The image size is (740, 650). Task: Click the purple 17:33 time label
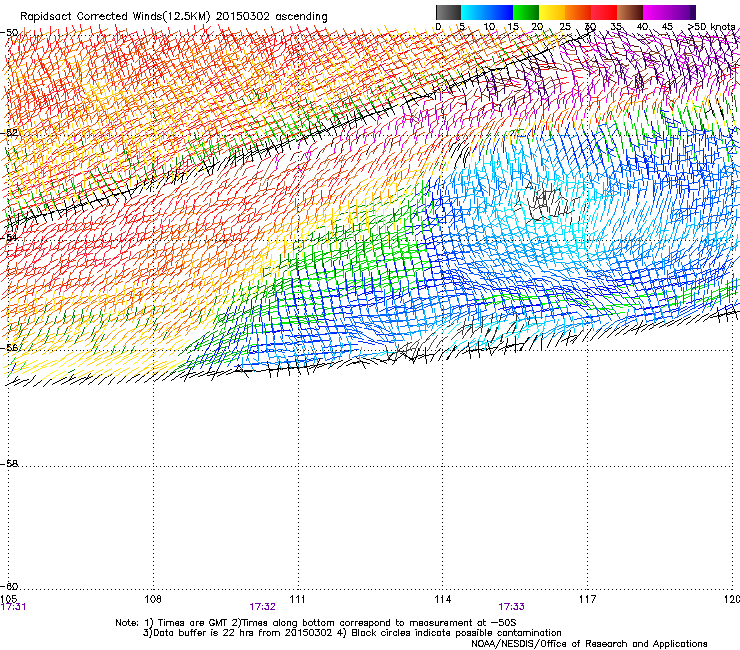pos(512,607)
